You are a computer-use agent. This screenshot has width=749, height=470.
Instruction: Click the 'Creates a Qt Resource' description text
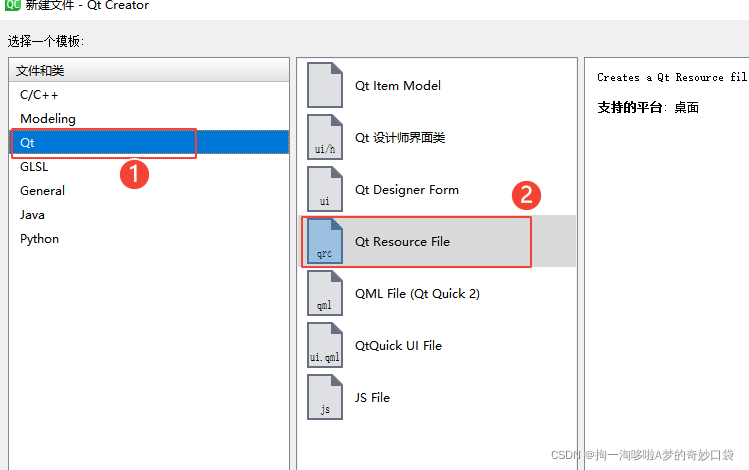673,77
